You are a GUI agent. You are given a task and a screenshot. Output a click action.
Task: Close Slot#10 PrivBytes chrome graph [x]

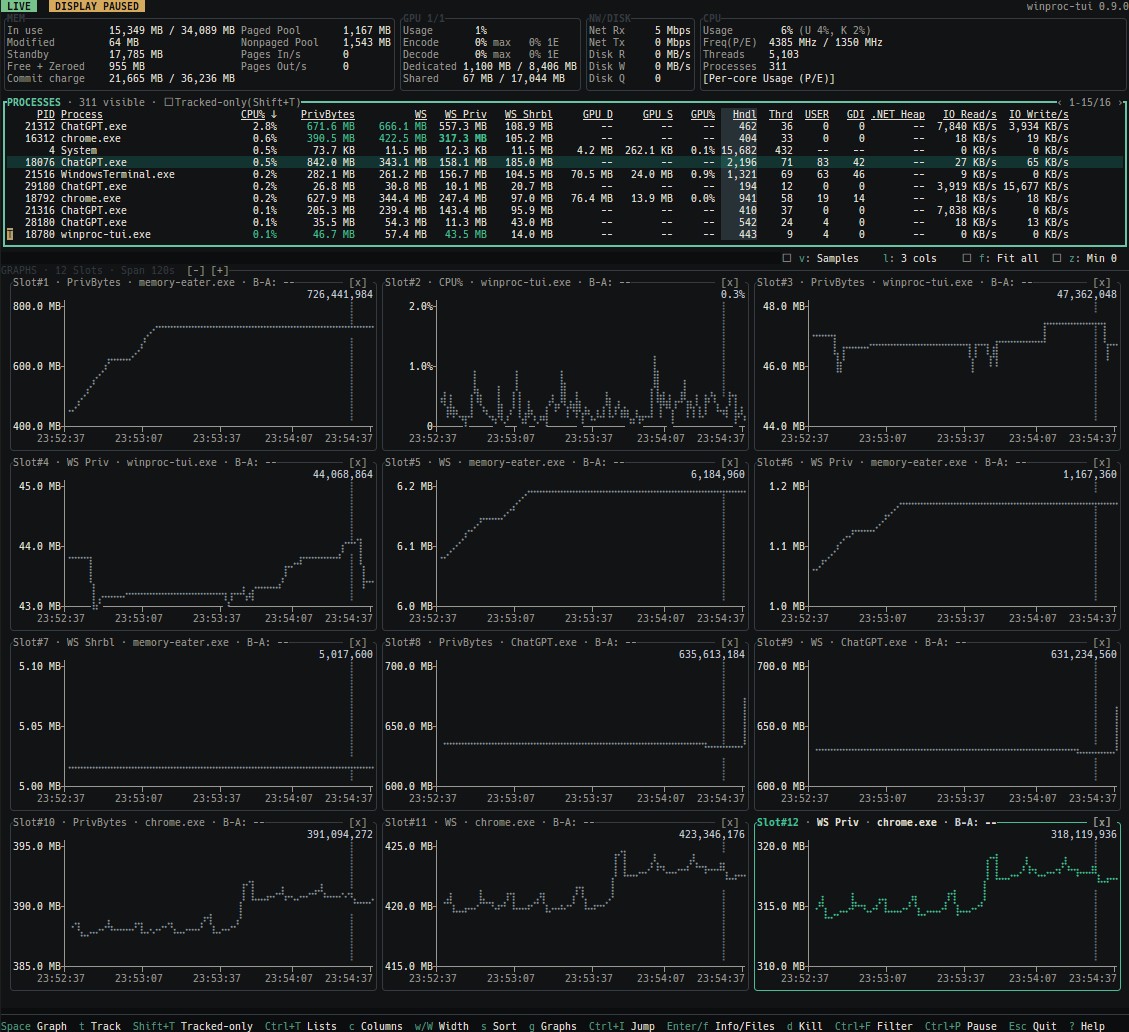(x=358, y=822)
